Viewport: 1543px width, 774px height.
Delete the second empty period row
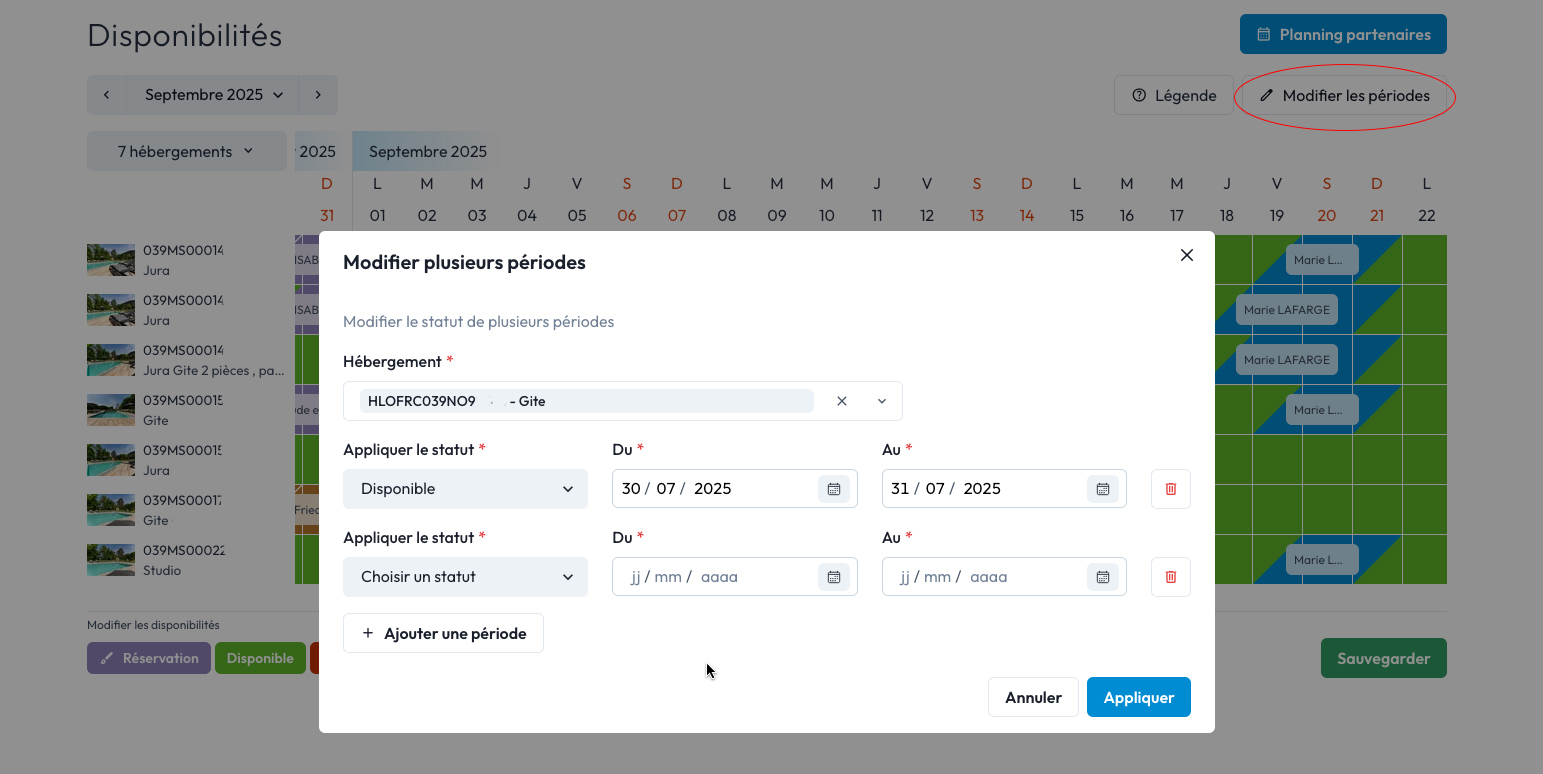pos(1170,577)
